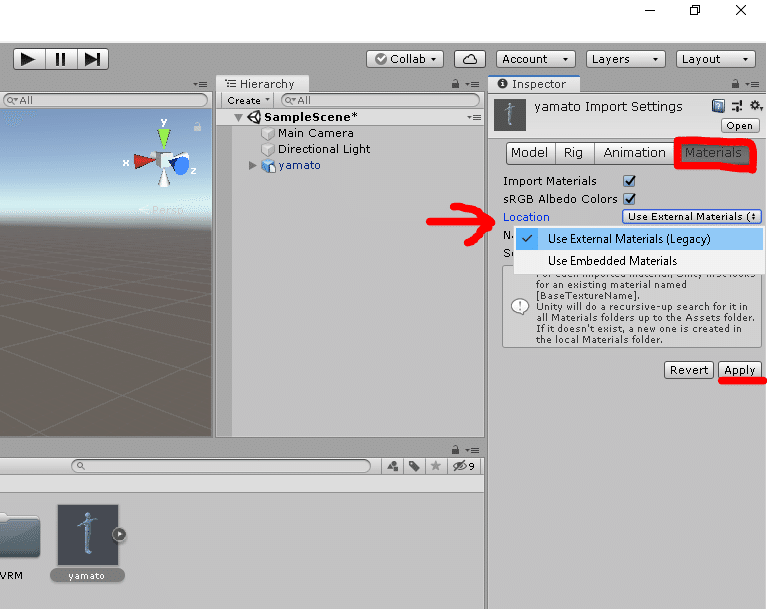
Task: Toggle the Import Materials checkbox
Action: pyautogui.click(x=630, y=181)
